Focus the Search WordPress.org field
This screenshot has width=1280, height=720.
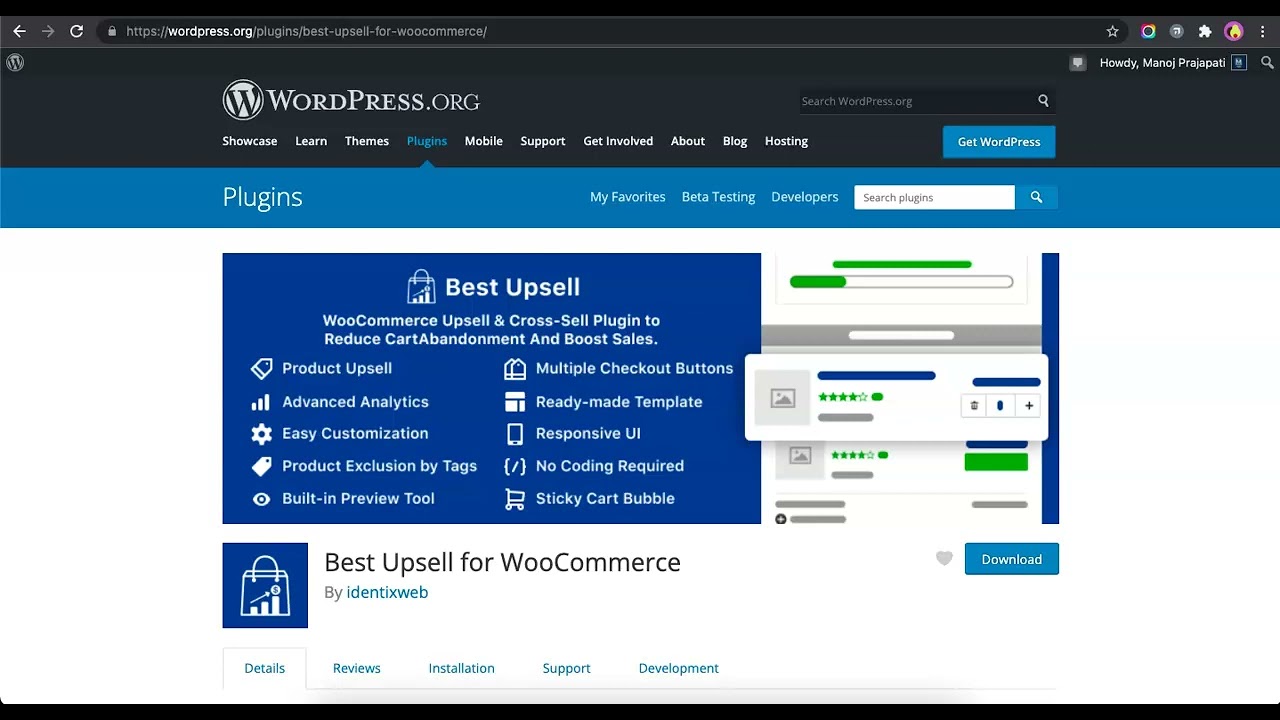(916, 101)
